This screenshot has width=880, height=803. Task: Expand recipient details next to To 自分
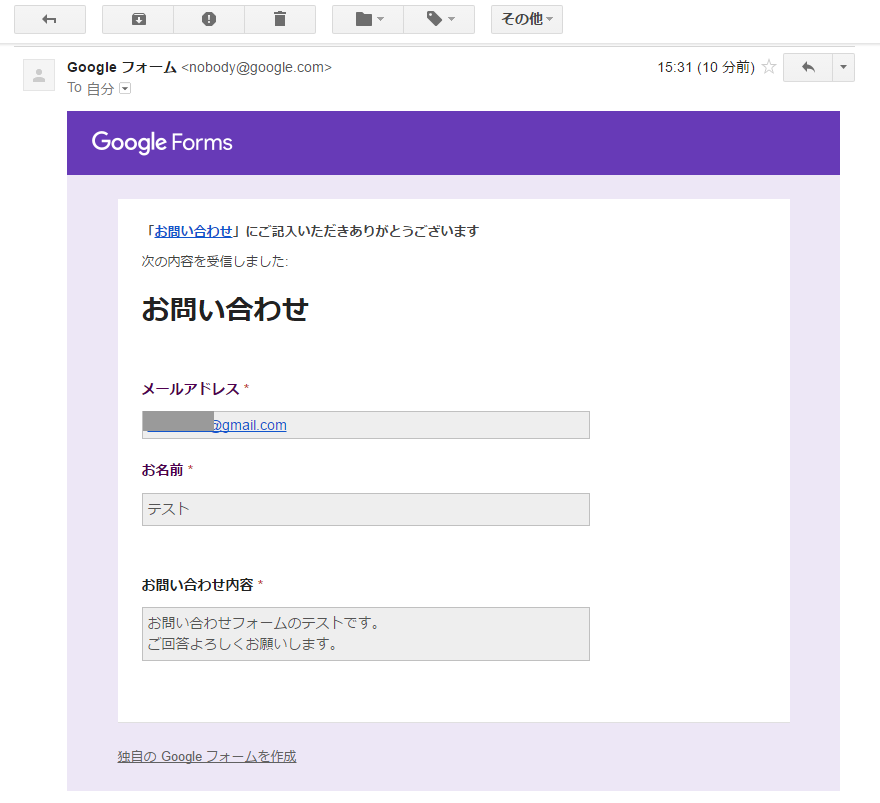[125, 88]
